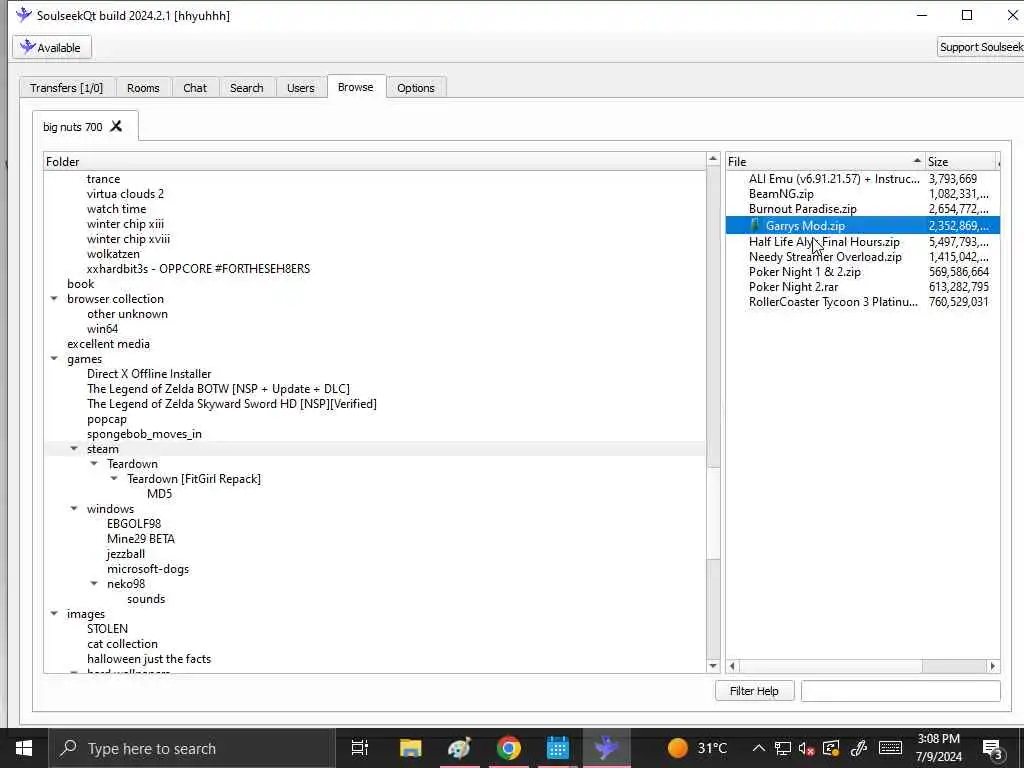Switch to the Transfers [1/0] tab
Viewport: 1024px width, 768px height.
(x=67, y=88)
